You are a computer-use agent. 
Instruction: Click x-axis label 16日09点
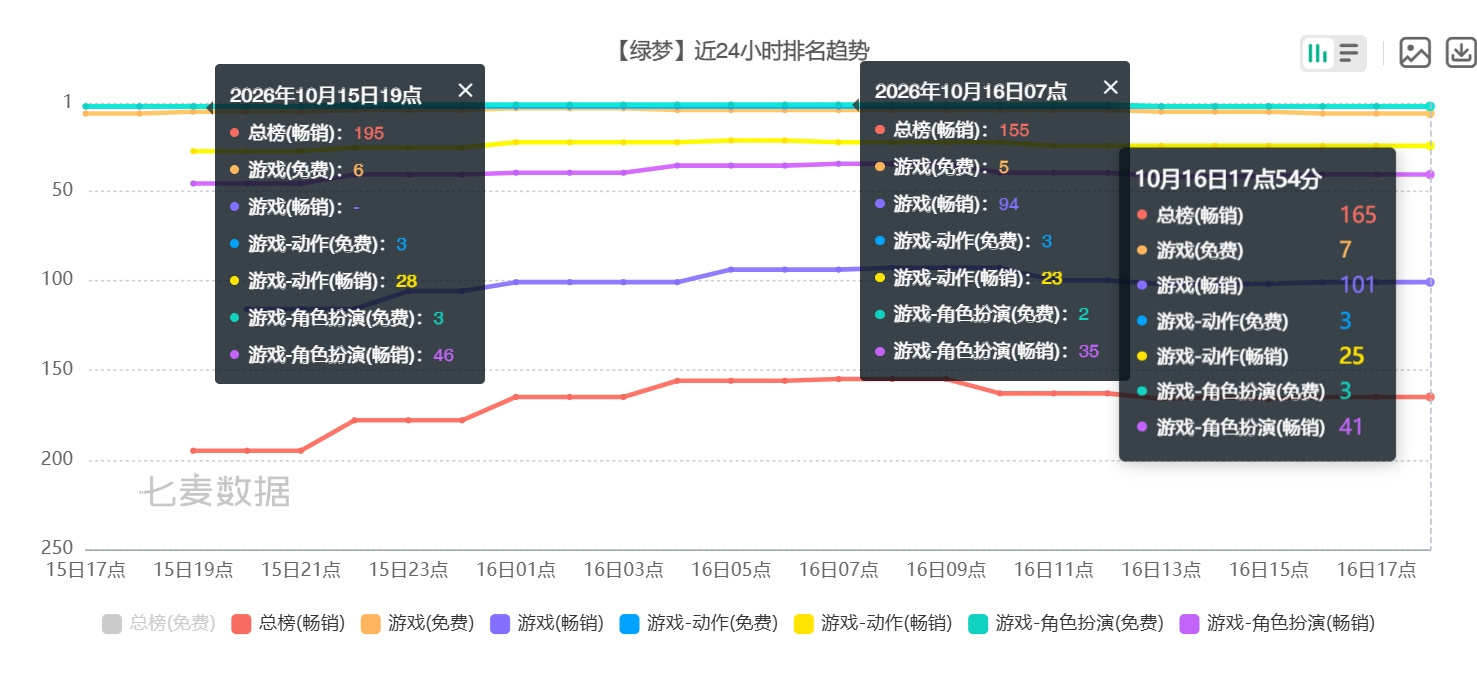[x=946, y=570]
